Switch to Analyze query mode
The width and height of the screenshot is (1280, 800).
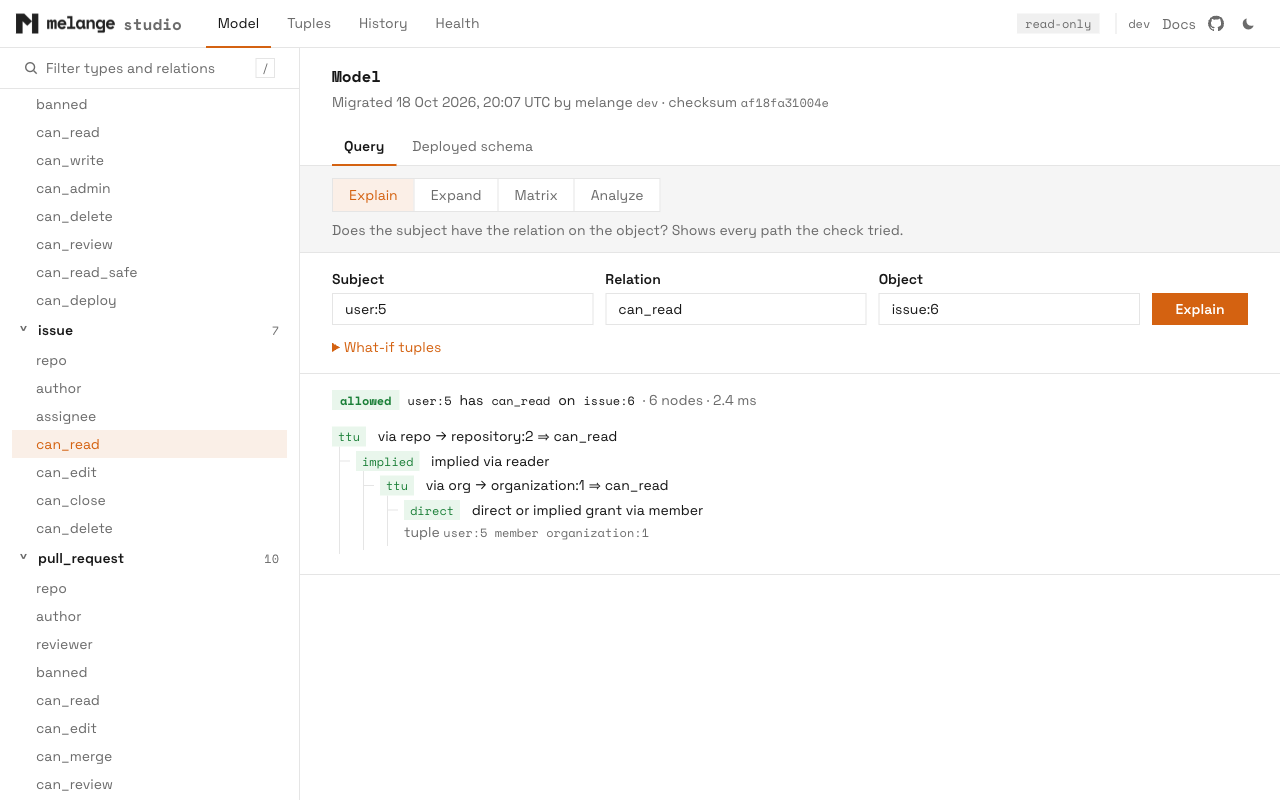point(617,195)
